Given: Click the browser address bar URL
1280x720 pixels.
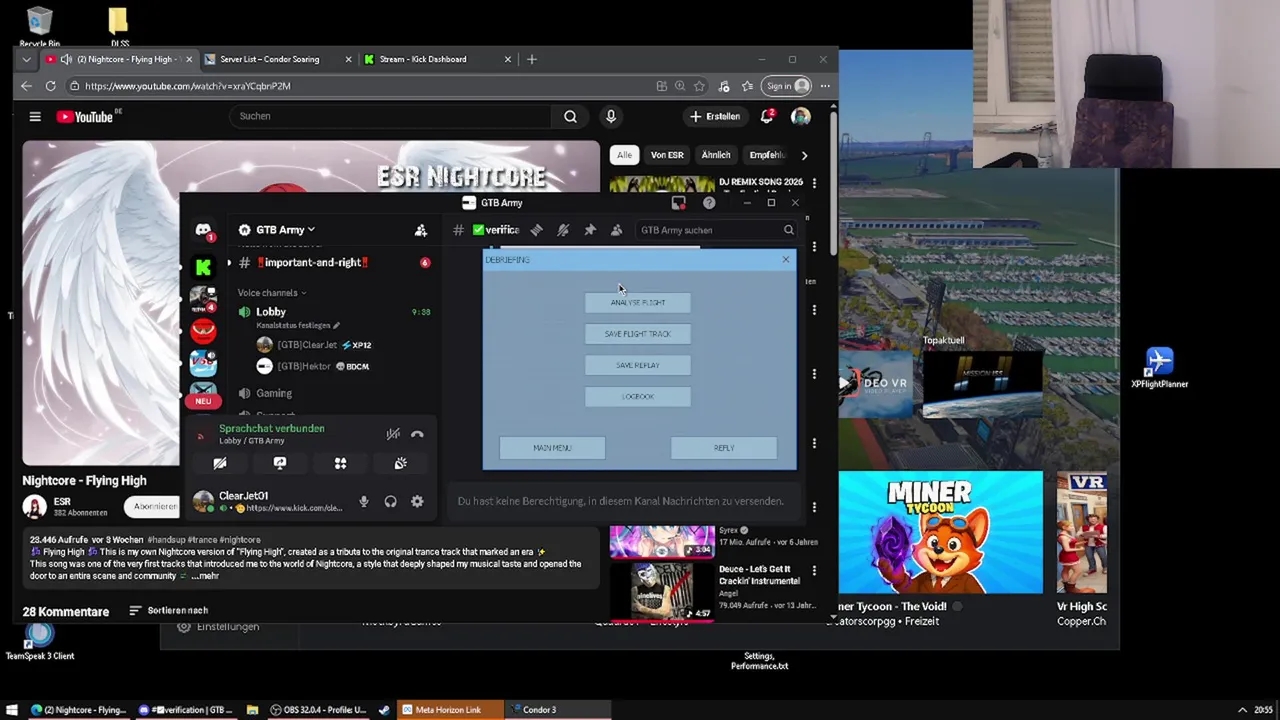Looking at the screenshot, I should click(187, 86).
